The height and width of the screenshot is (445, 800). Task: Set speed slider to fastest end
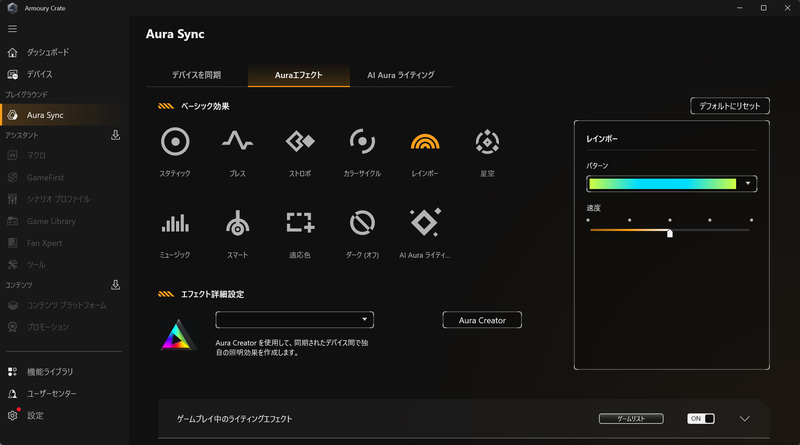point(751,230)
